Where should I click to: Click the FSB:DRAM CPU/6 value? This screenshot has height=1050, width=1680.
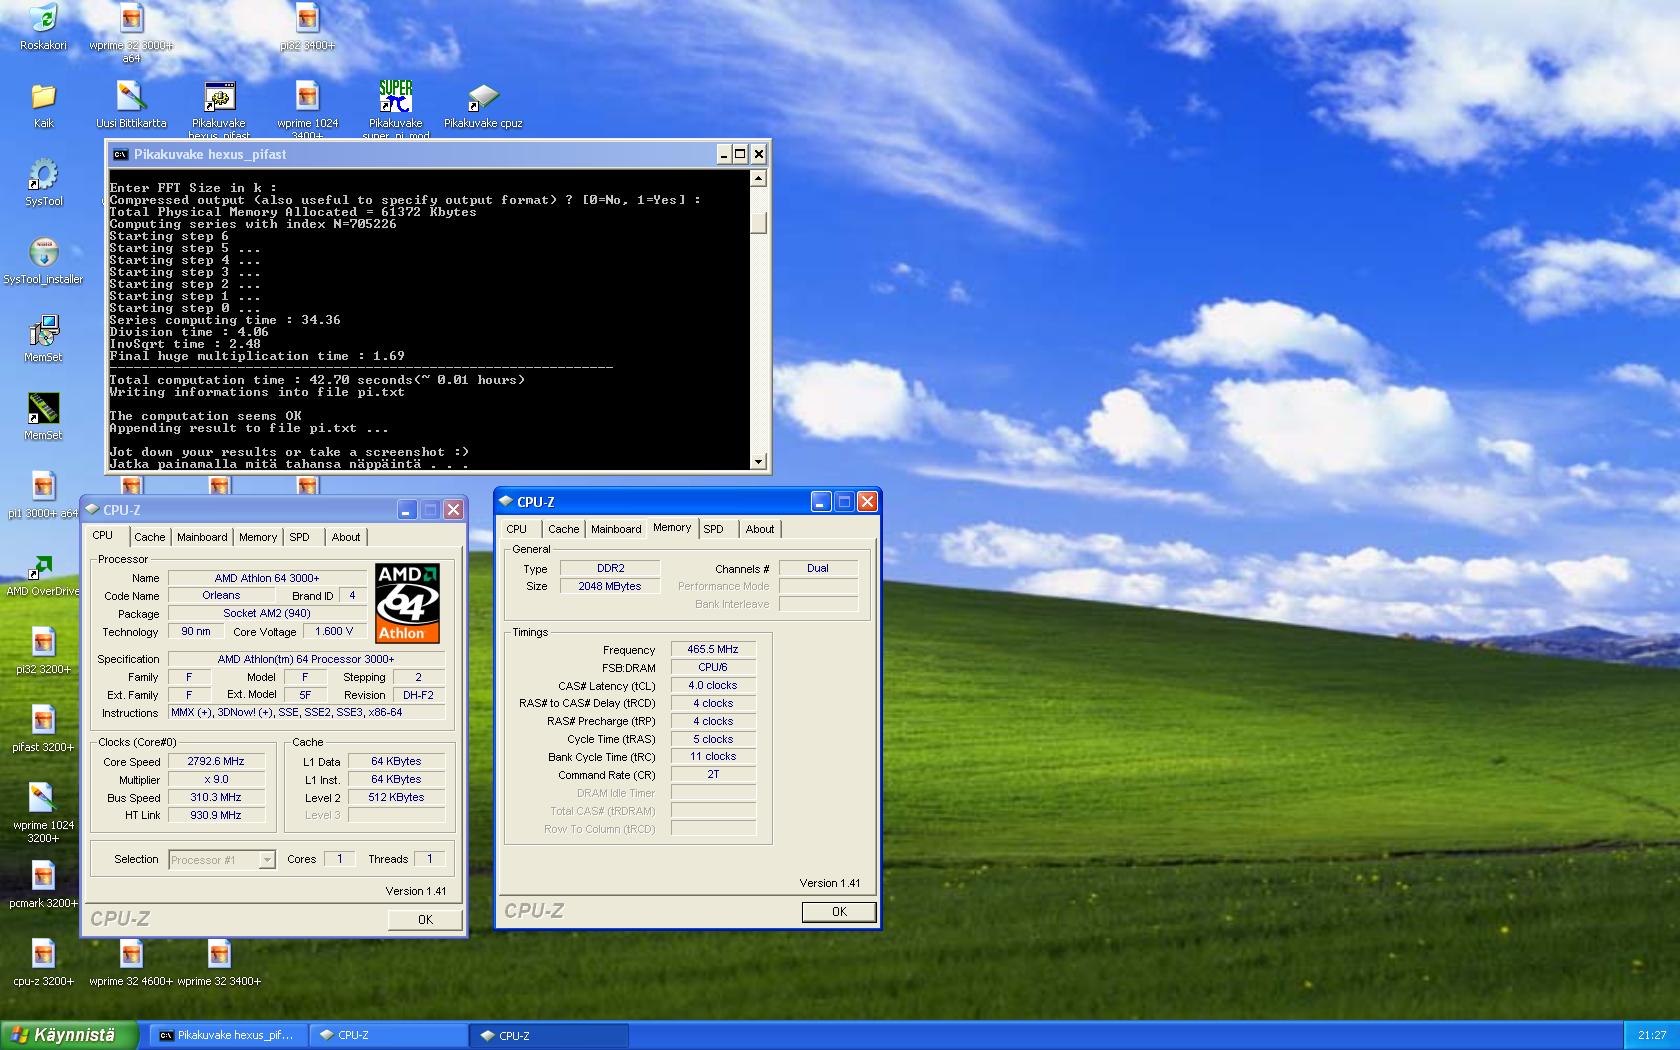[713, 667]
